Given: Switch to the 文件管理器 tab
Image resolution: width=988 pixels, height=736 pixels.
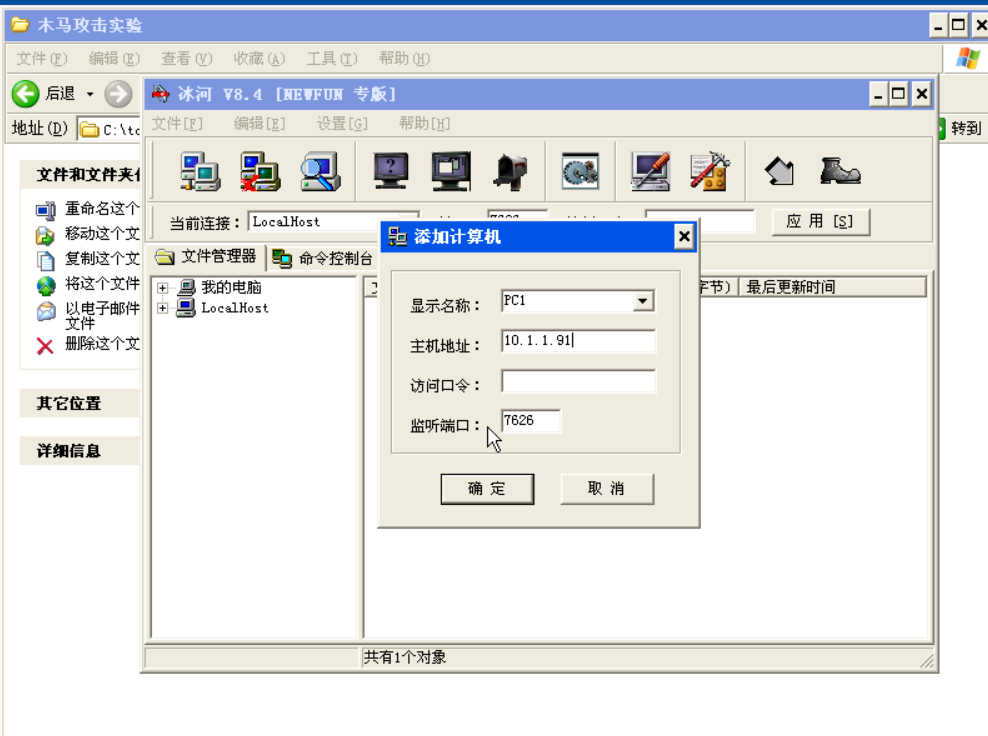Looking at the screenshot, I should pyautogui.click(x=207, y=256).
